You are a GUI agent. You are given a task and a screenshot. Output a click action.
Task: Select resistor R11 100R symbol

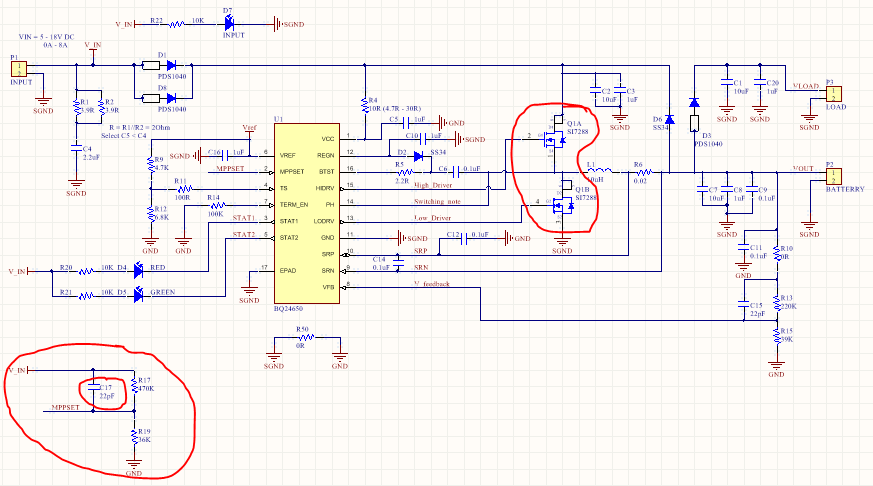point(184,189)
